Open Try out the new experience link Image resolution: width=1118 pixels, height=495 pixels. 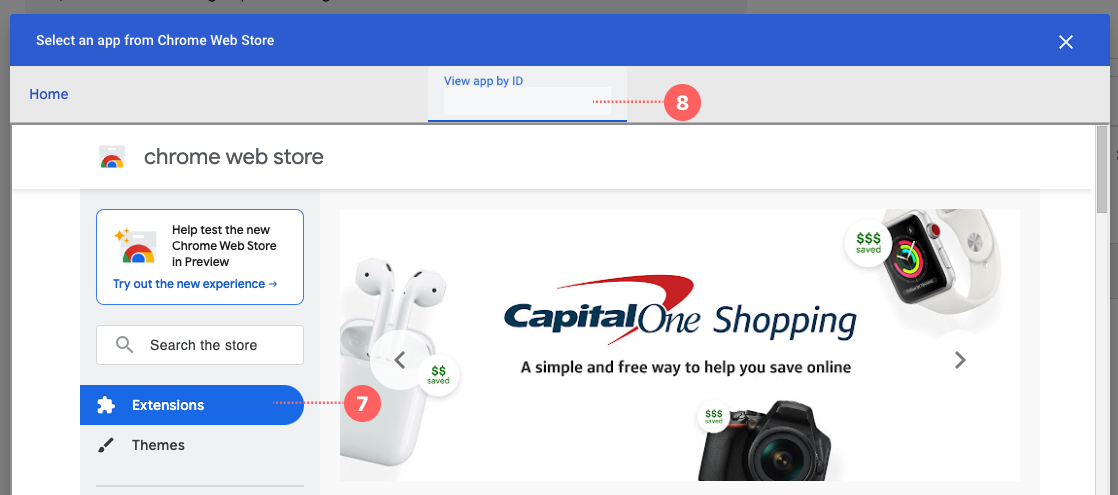pos(195,284)
